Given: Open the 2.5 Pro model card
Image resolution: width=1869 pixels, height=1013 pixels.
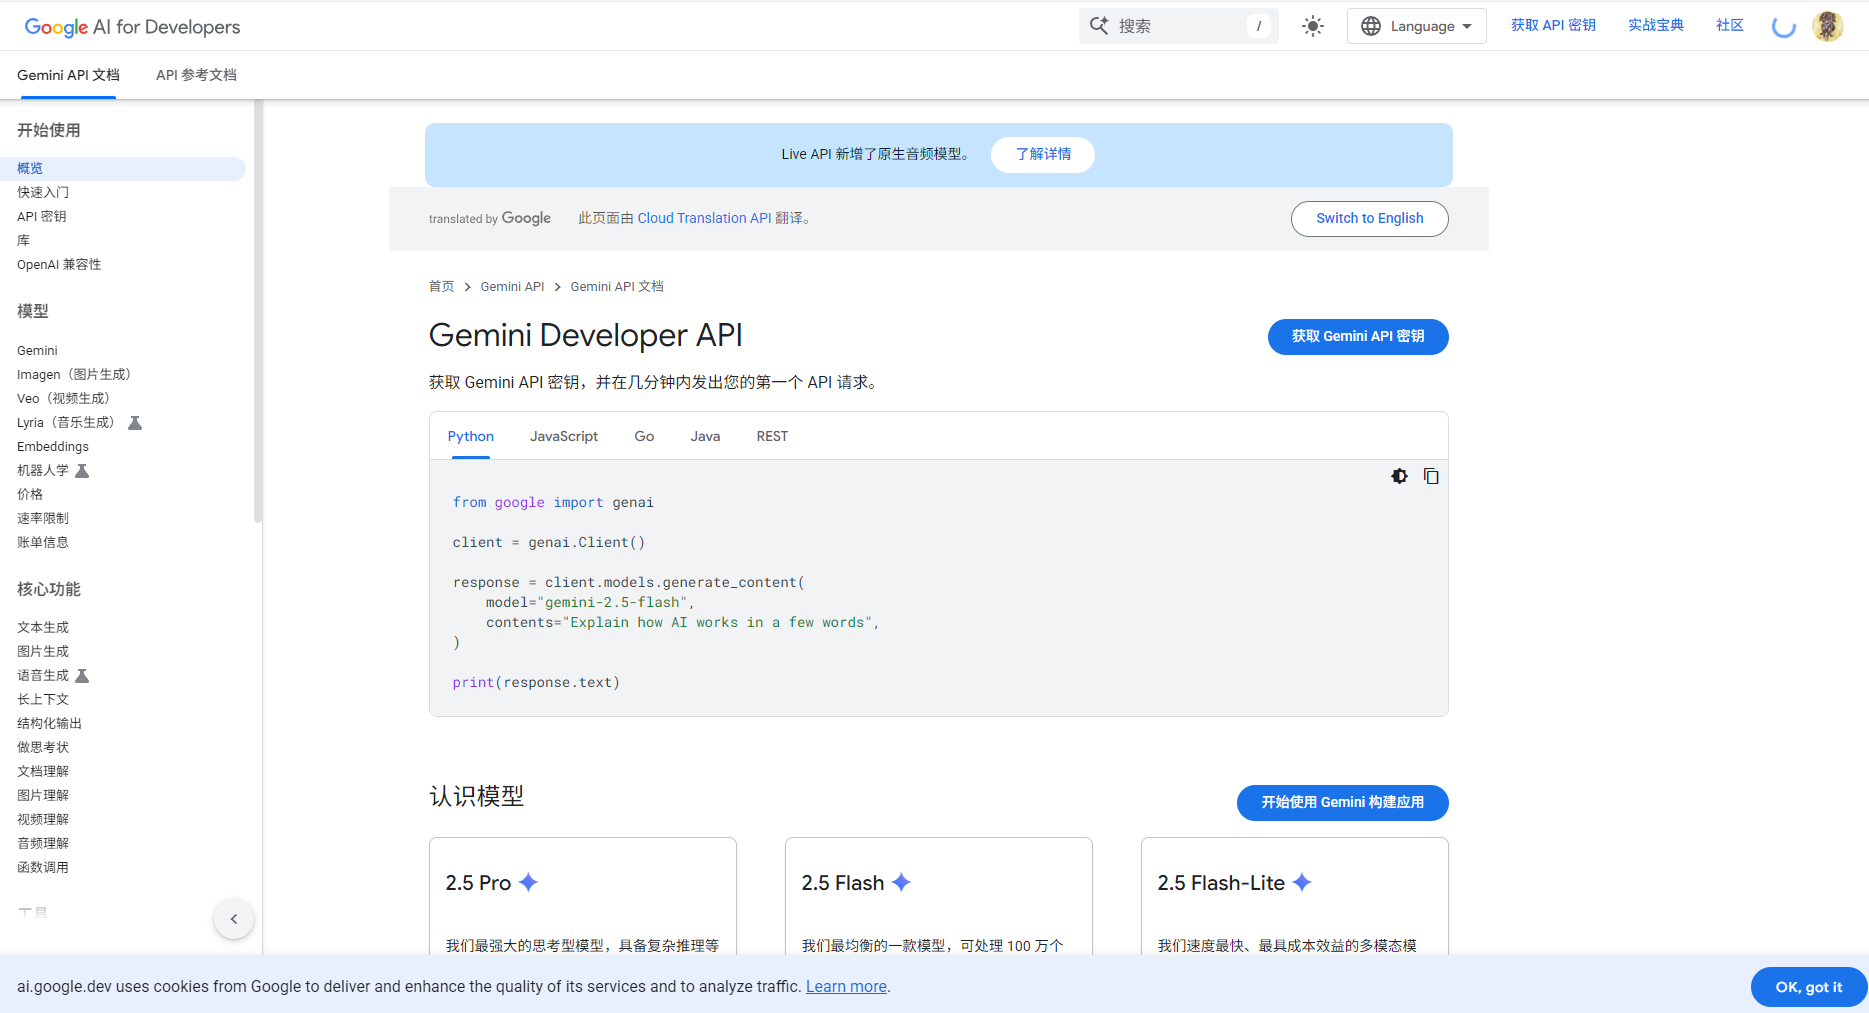Looking at the screenshot, I should (x=583, y=896).
